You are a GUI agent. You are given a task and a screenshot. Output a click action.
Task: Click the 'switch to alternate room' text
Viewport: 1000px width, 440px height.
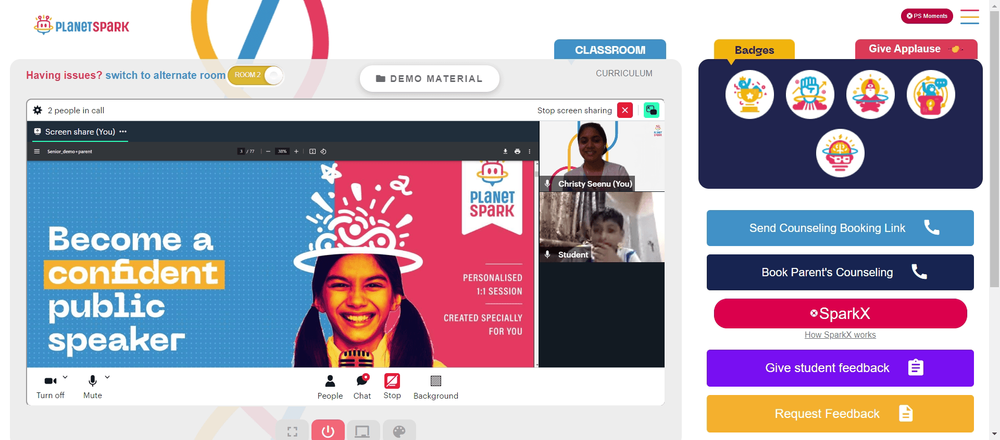(x=165, y=75)
